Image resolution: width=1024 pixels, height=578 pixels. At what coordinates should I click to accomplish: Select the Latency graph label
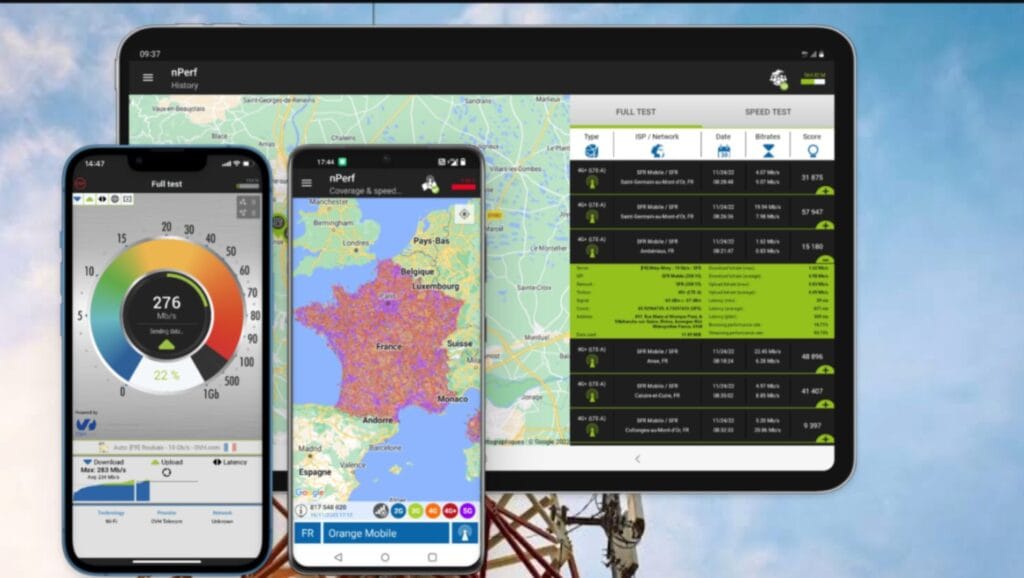point(231,462)
